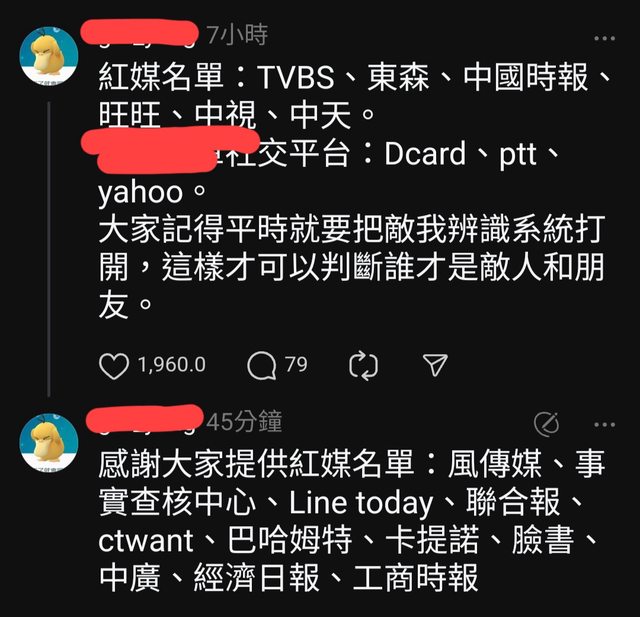640x617 pixels.
Task: Open the first post's 7小時 timestamp
Action: 238,35
